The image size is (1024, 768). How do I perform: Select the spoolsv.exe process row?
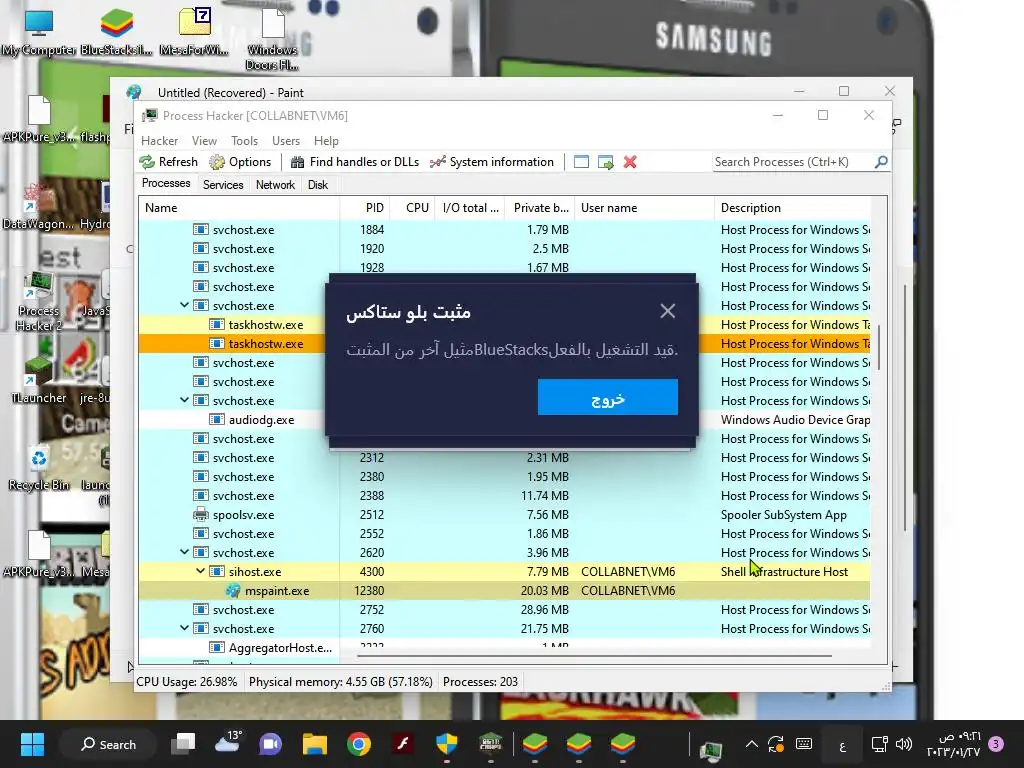[x=504, y=515]
